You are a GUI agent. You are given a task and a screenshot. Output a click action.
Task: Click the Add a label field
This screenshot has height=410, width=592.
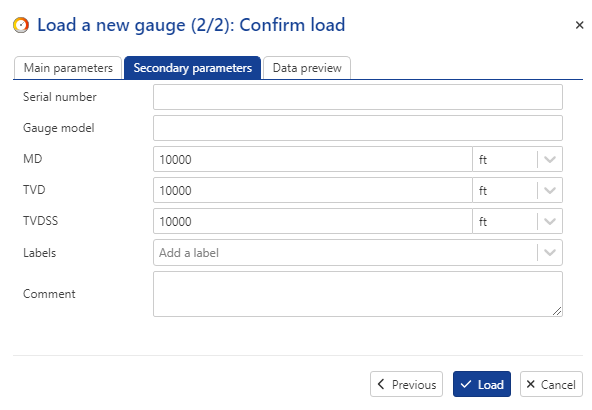pyautogui.click(x=345, y=253)
